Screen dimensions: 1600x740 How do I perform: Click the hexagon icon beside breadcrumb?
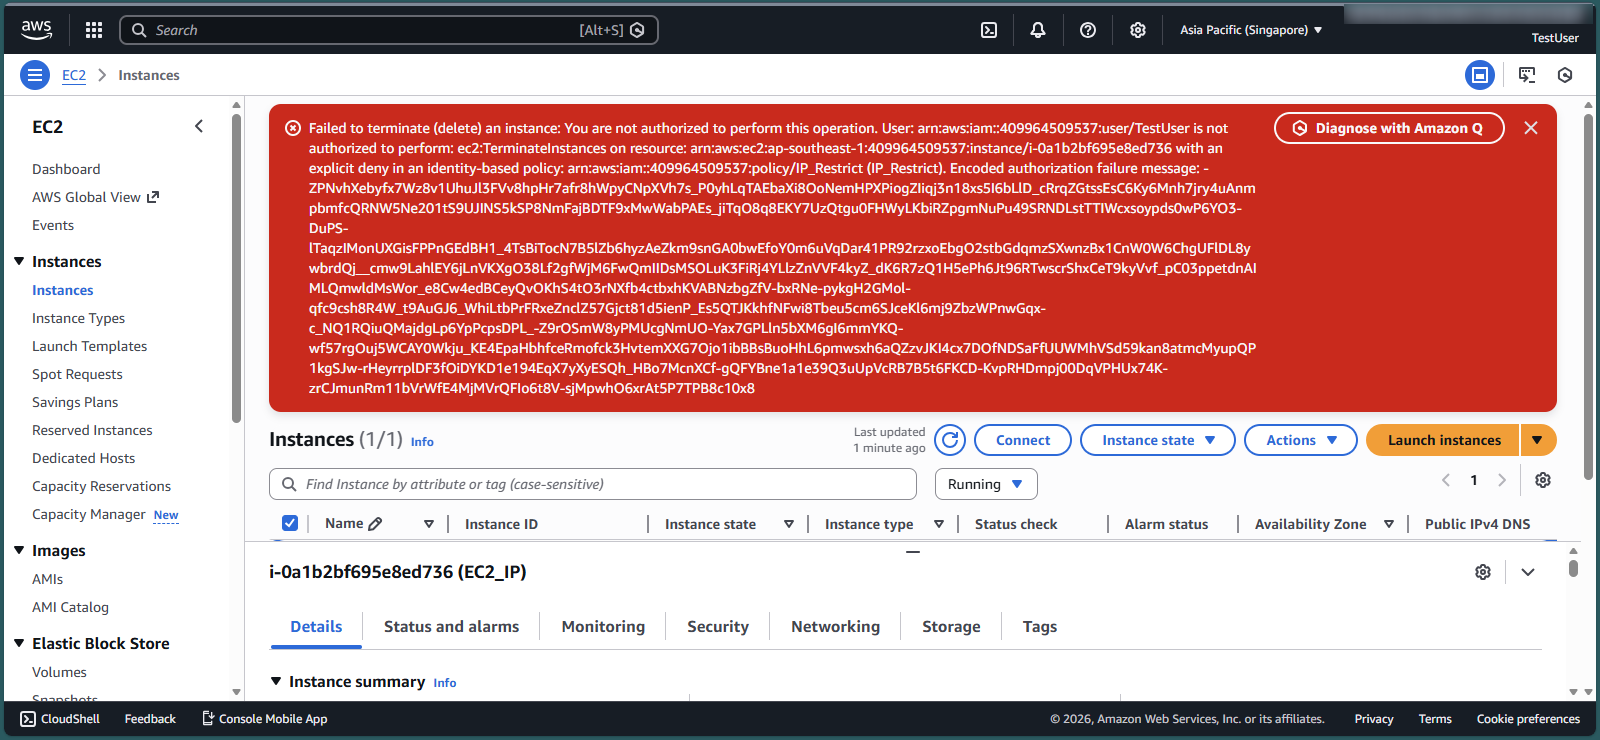1565,75
